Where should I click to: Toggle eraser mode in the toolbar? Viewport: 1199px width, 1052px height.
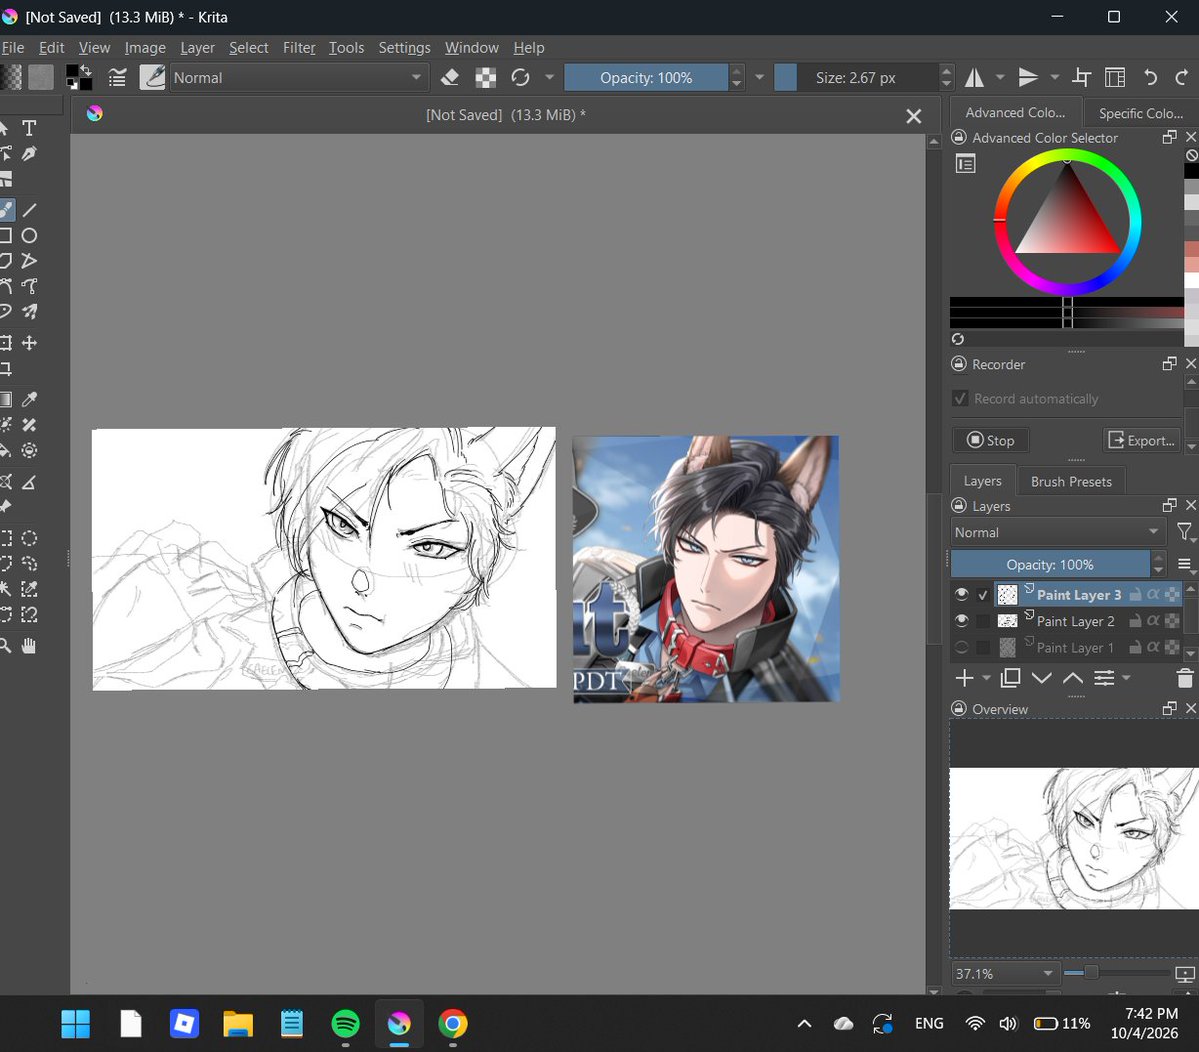(x=450, y=77)
